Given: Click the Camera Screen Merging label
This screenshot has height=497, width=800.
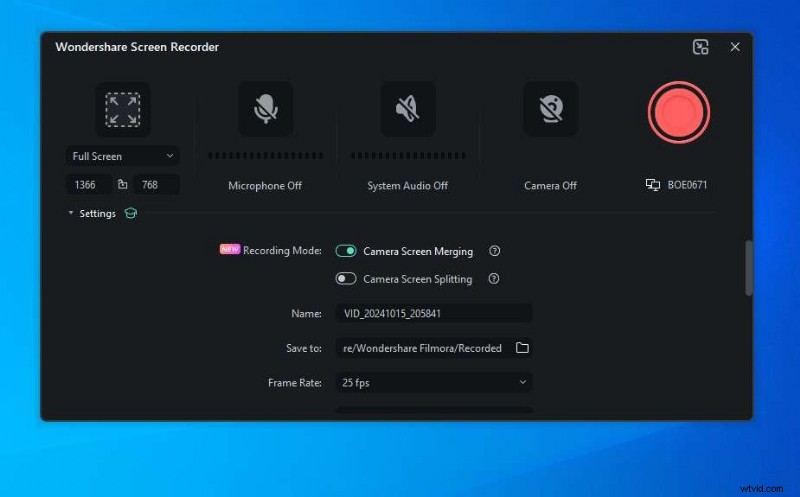Looking at the screenshot, I should pos(418,251).
